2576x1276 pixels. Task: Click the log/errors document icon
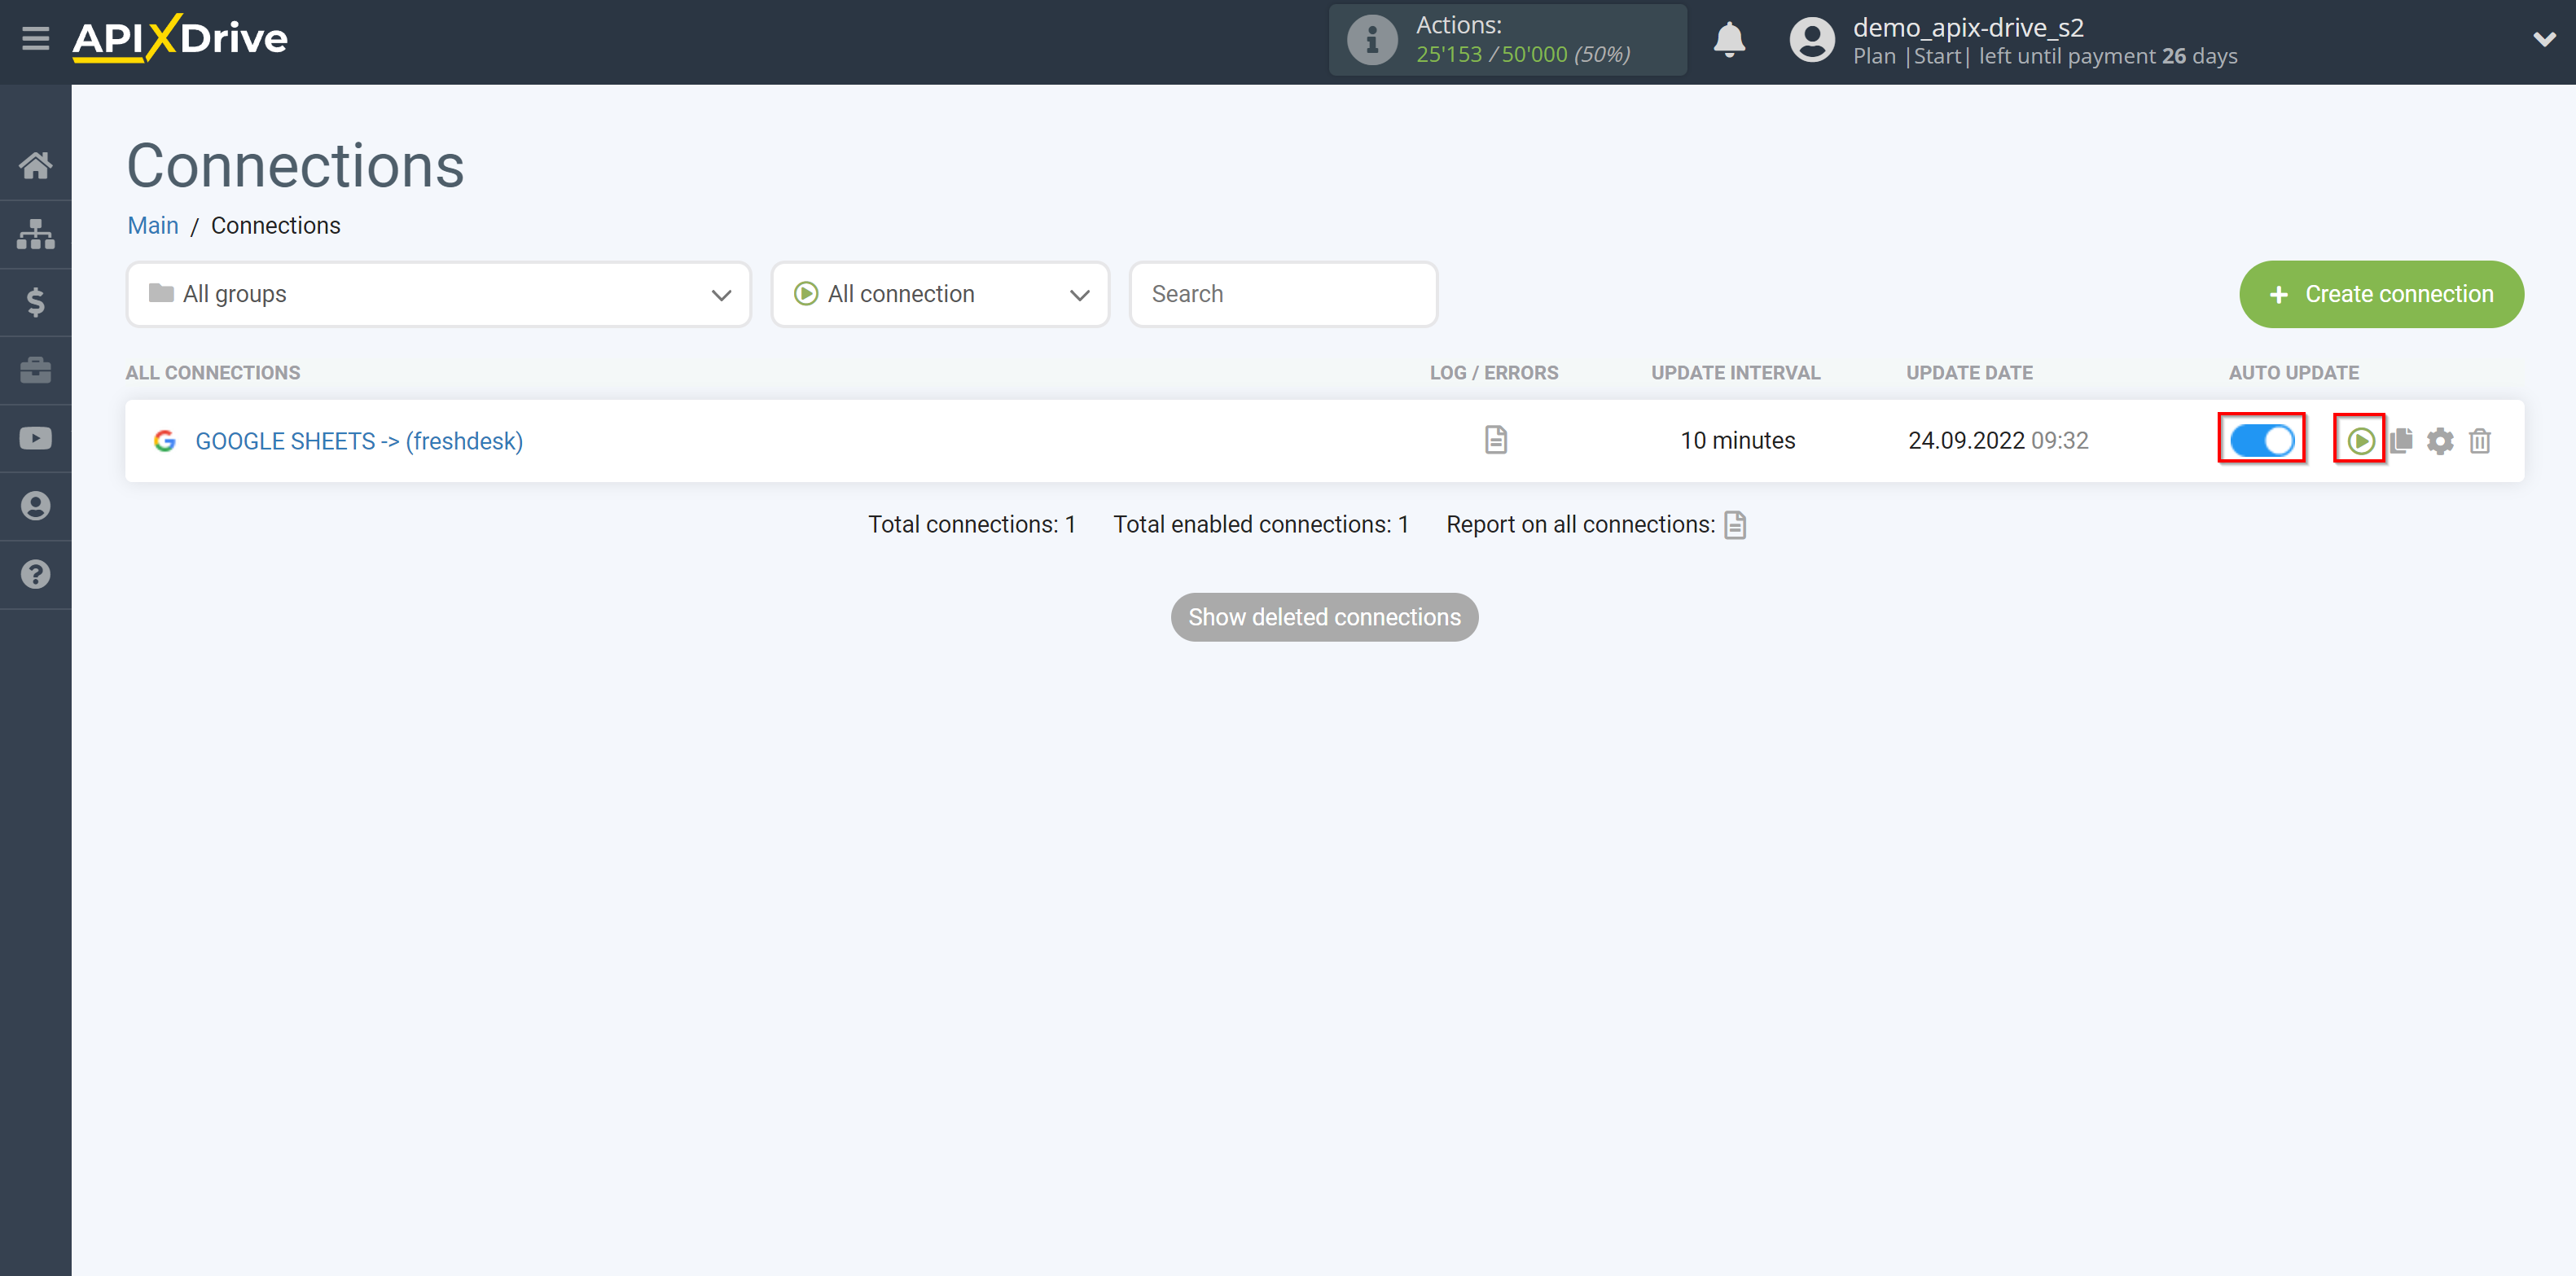(x=1495, y=440)
